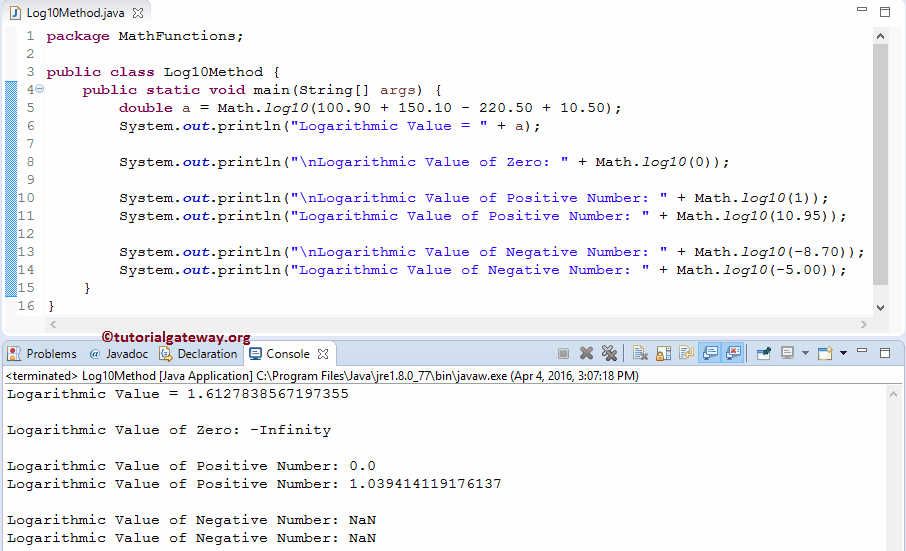
Task: Open the Open Console dropdown arrow
Action: pyautogui.click(x=843, y=353)
